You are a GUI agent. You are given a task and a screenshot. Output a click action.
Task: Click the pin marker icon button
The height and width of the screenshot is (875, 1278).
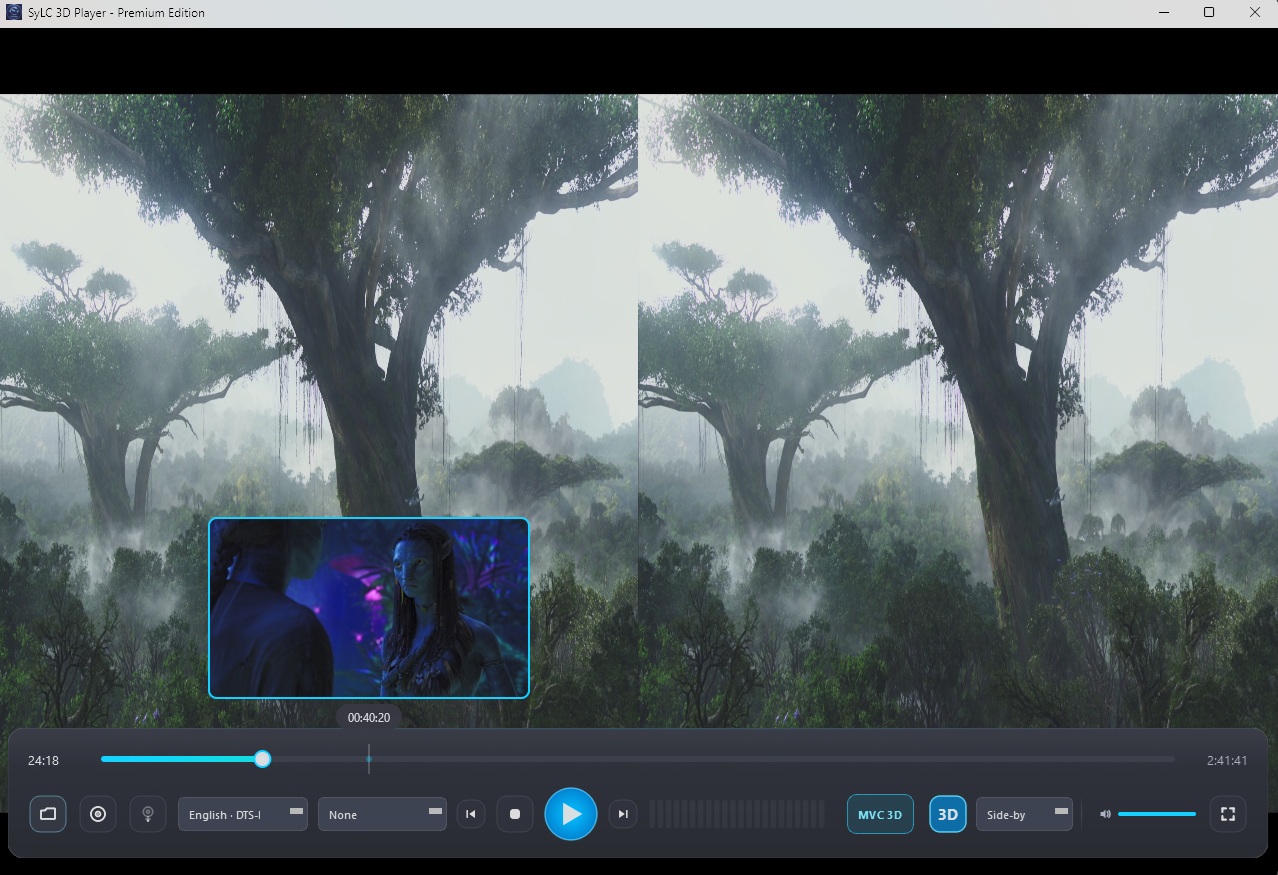(x=148, y=814)
